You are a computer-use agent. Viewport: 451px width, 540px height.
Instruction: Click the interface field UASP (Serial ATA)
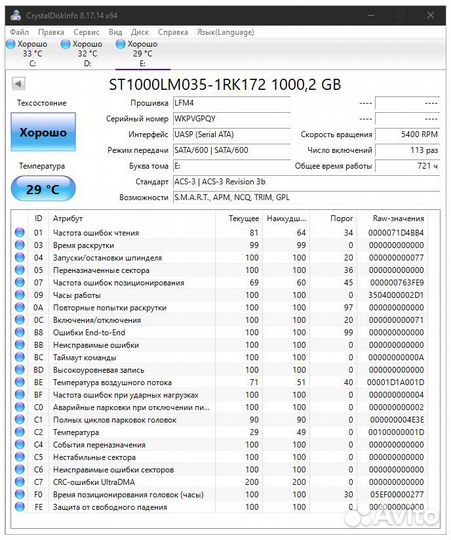tap(231, 134)
